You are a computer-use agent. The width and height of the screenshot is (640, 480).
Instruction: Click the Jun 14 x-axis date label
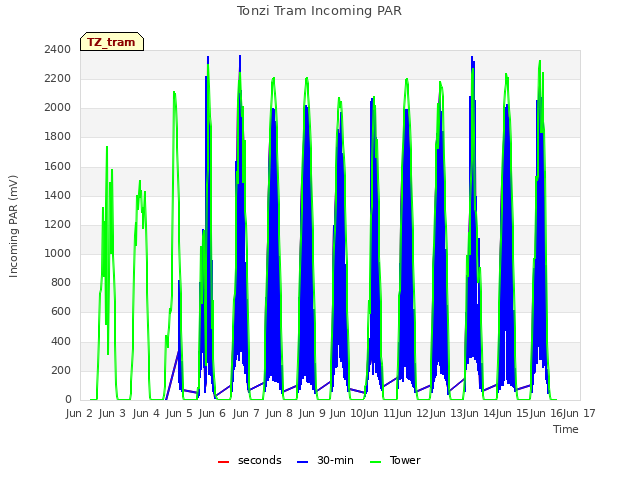click(479, 413)
